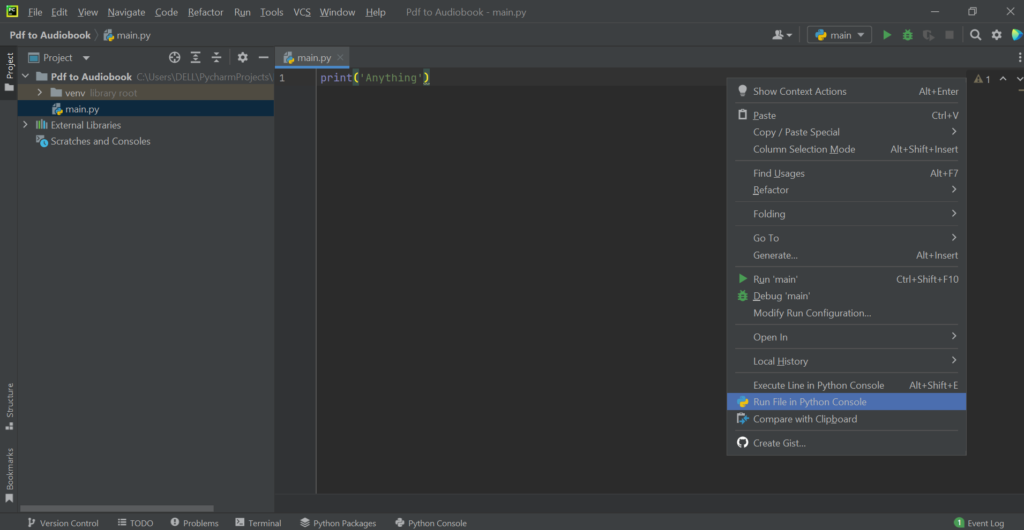Open the Event Log
The image size is (1024, 530).
tap(979, 523)
